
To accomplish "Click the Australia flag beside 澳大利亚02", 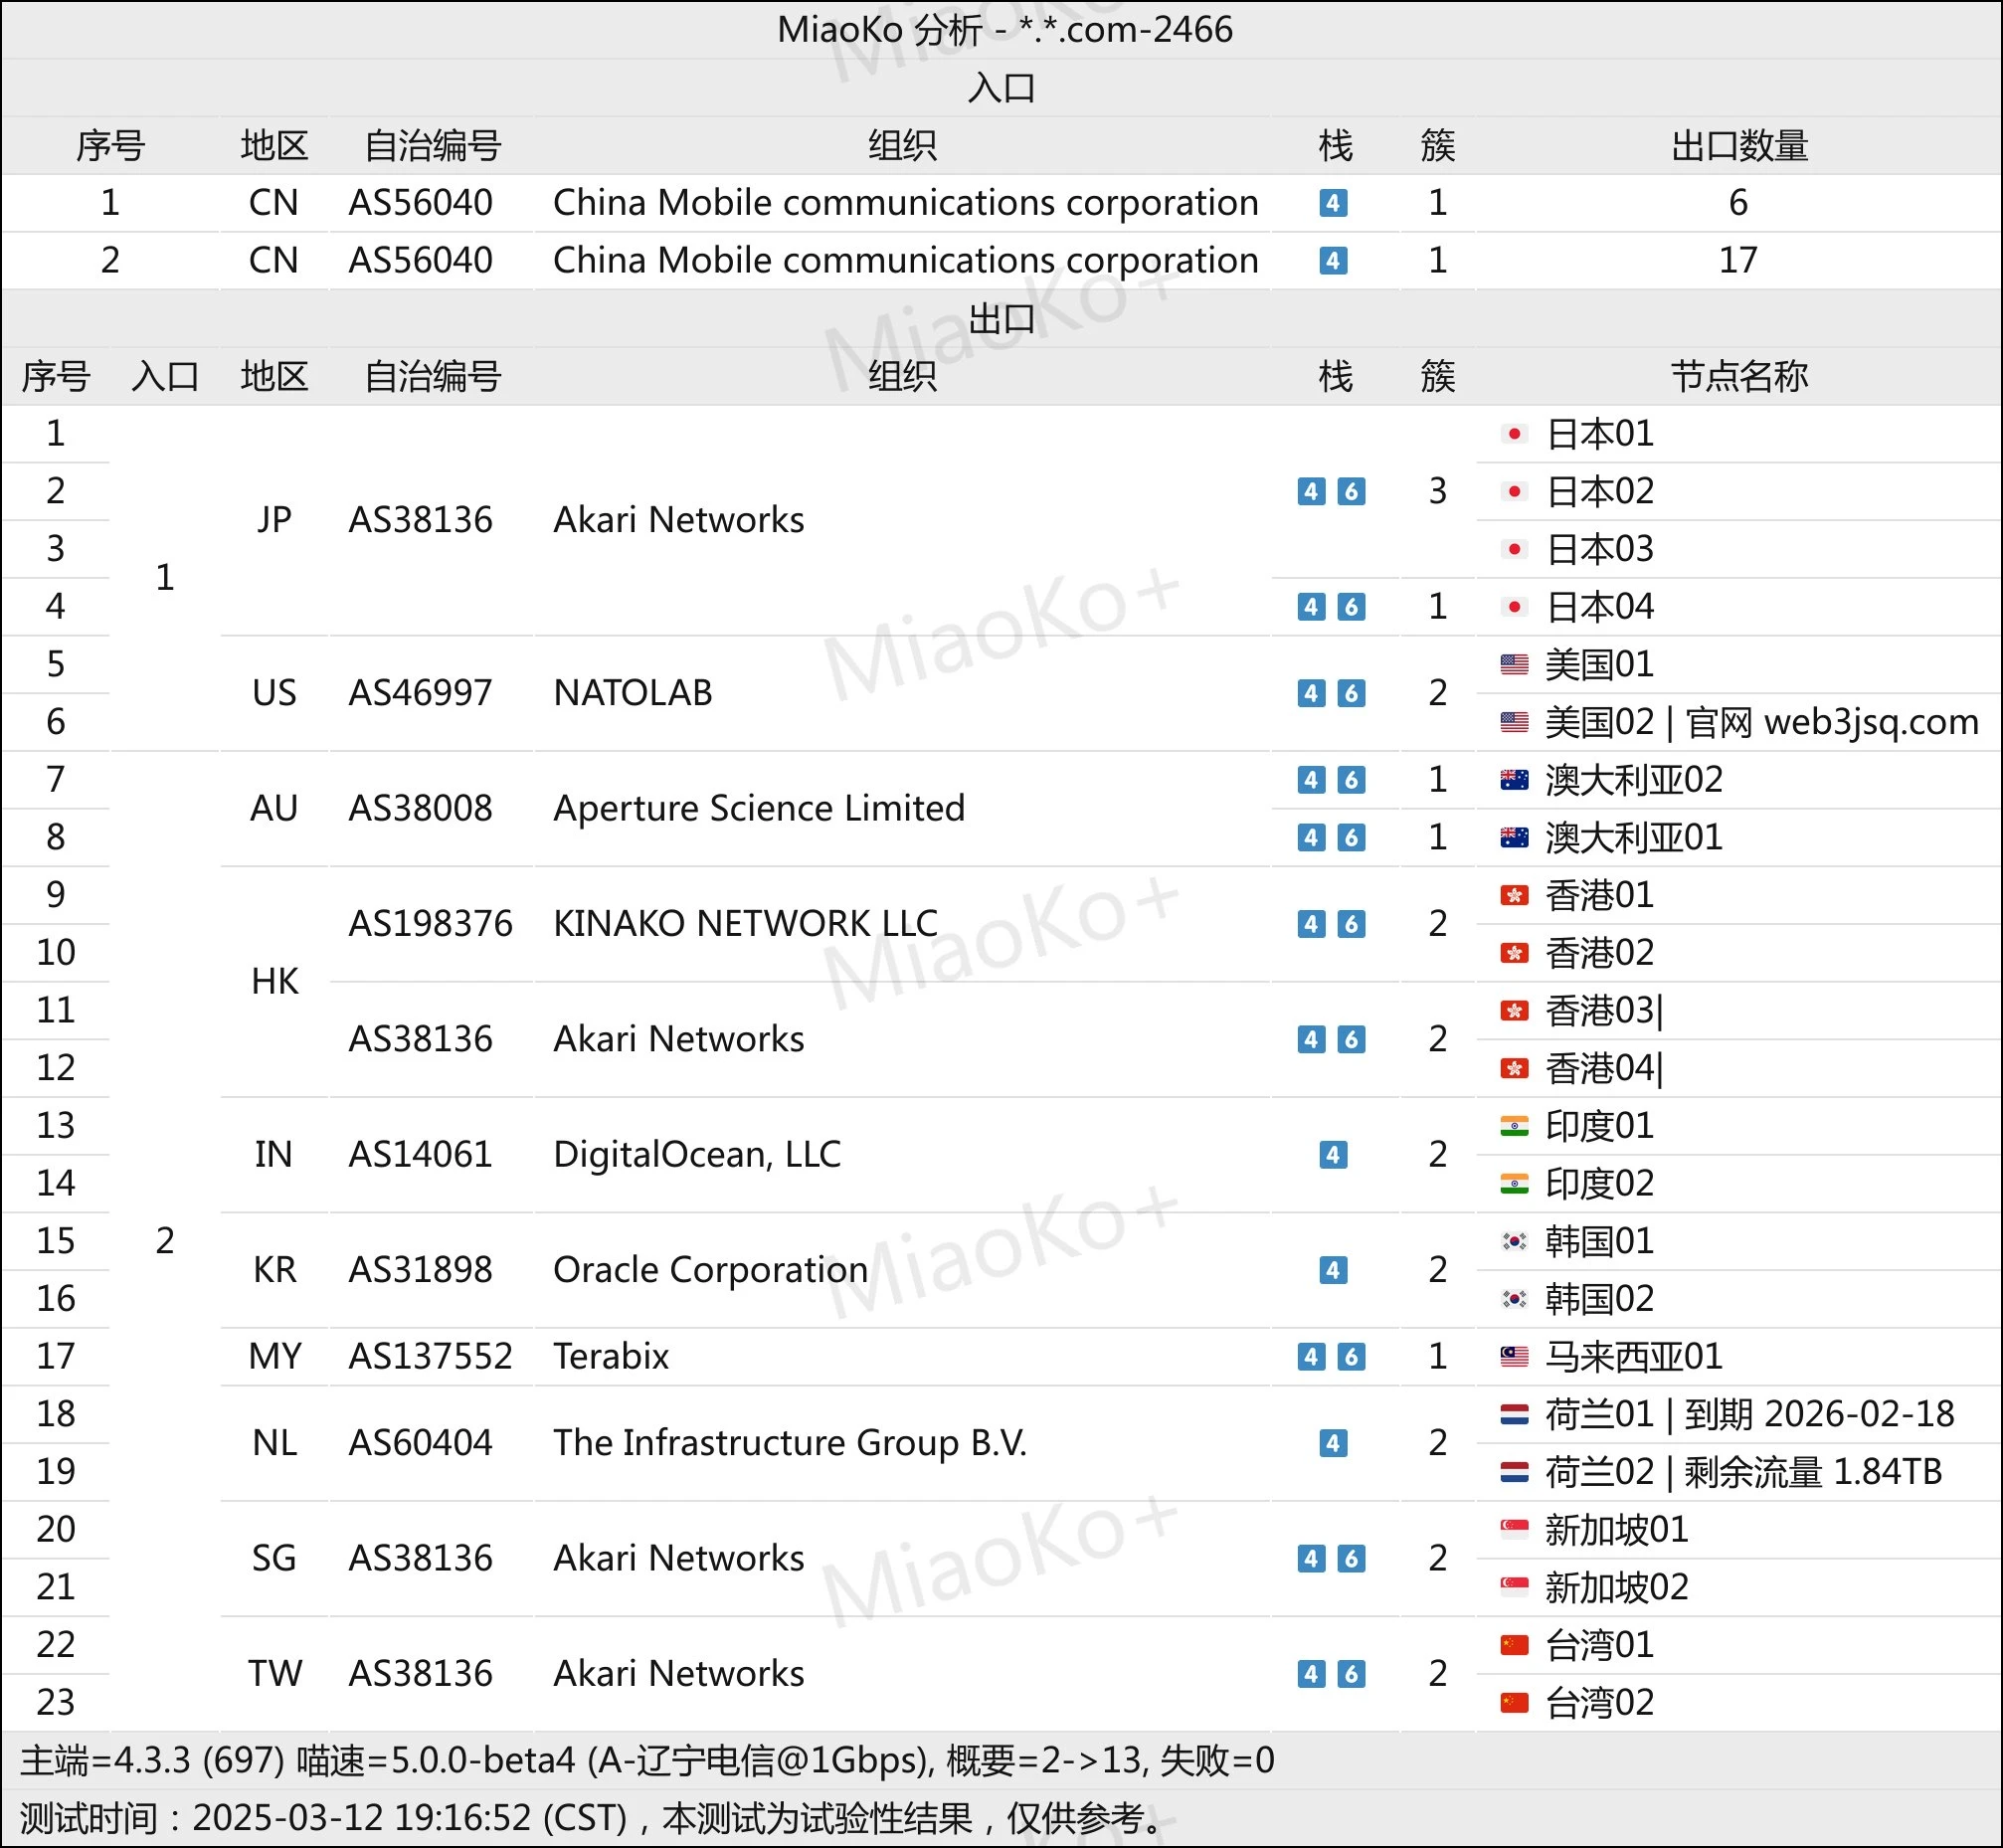I will point(1514,780).
